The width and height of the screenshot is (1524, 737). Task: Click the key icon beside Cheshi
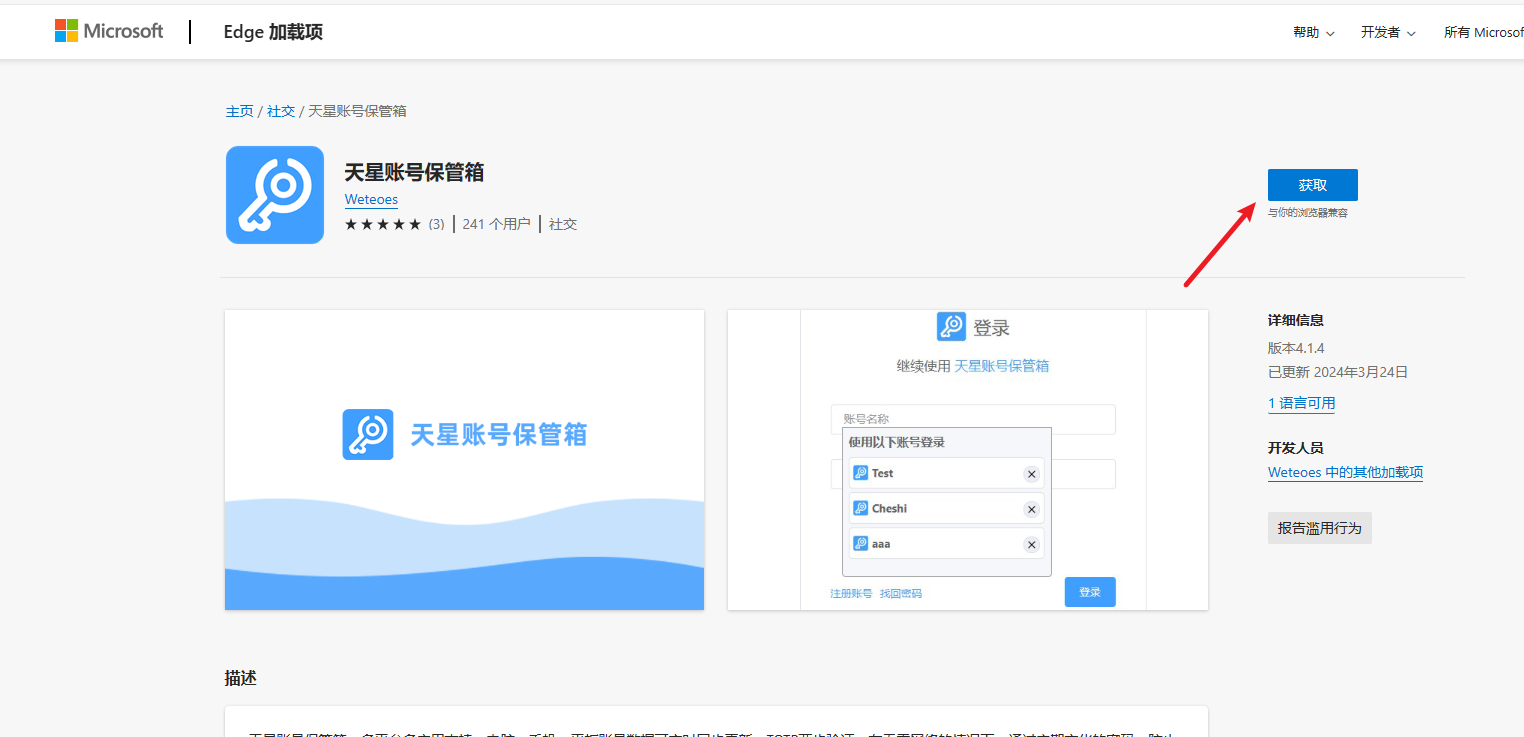pyautogui.click(x=860, y=508)
